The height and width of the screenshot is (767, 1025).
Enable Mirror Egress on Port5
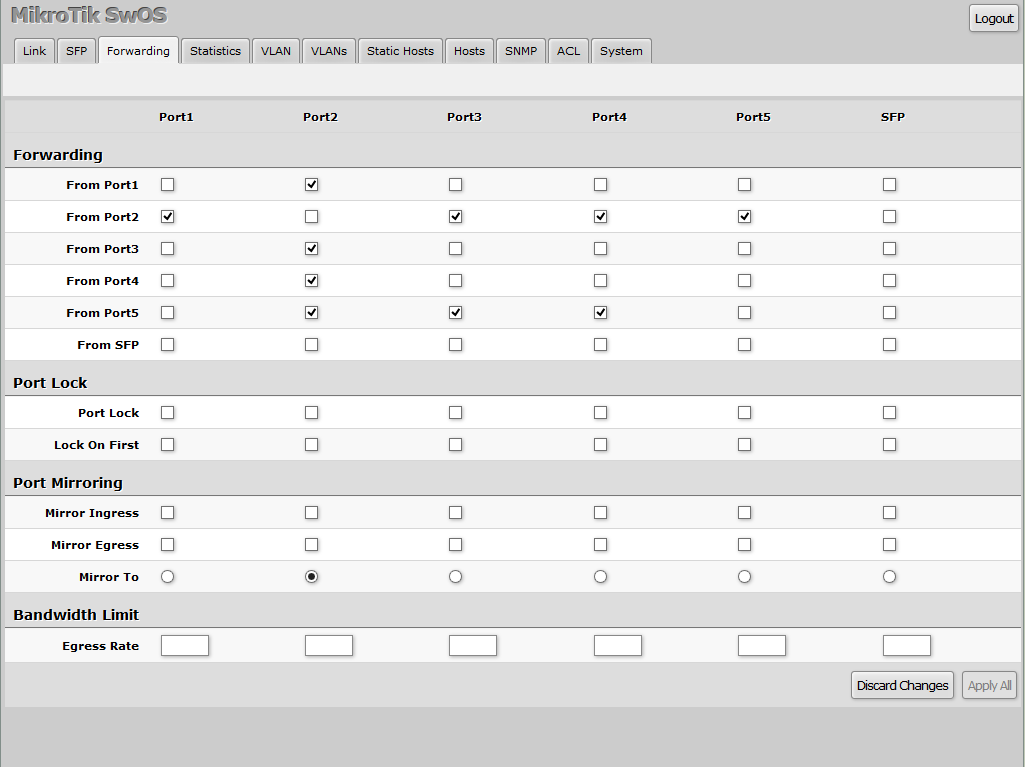click(745, 545)
